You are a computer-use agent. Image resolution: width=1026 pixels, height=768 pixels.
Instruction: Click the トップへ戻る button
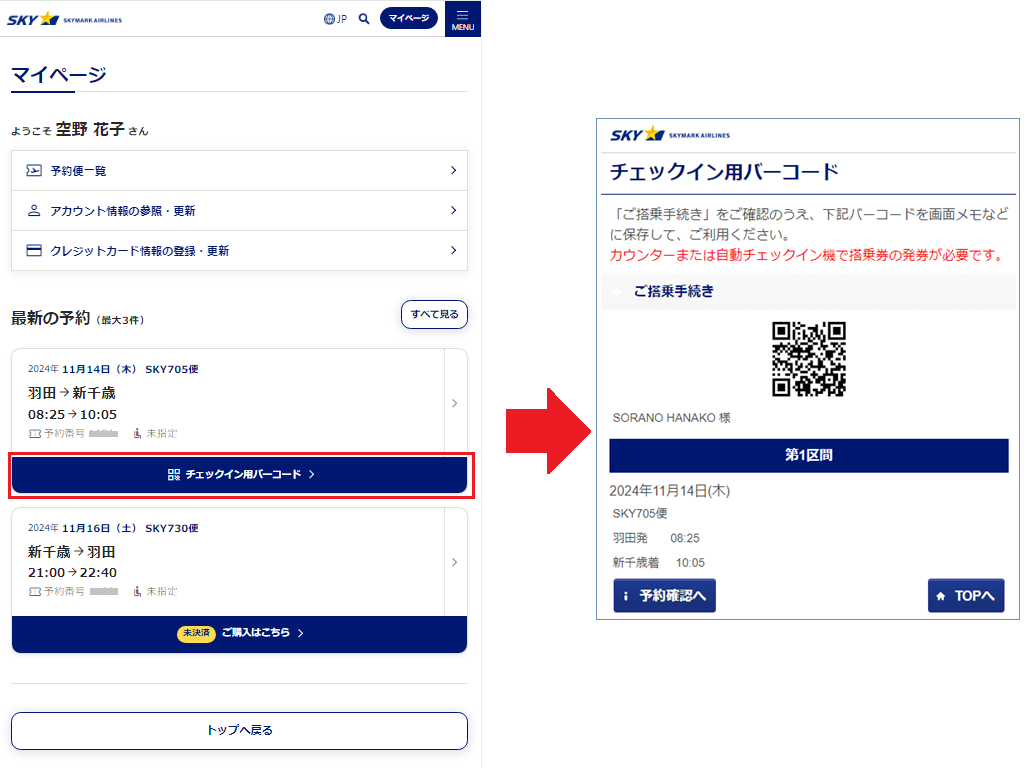click(x=239, y=730)
